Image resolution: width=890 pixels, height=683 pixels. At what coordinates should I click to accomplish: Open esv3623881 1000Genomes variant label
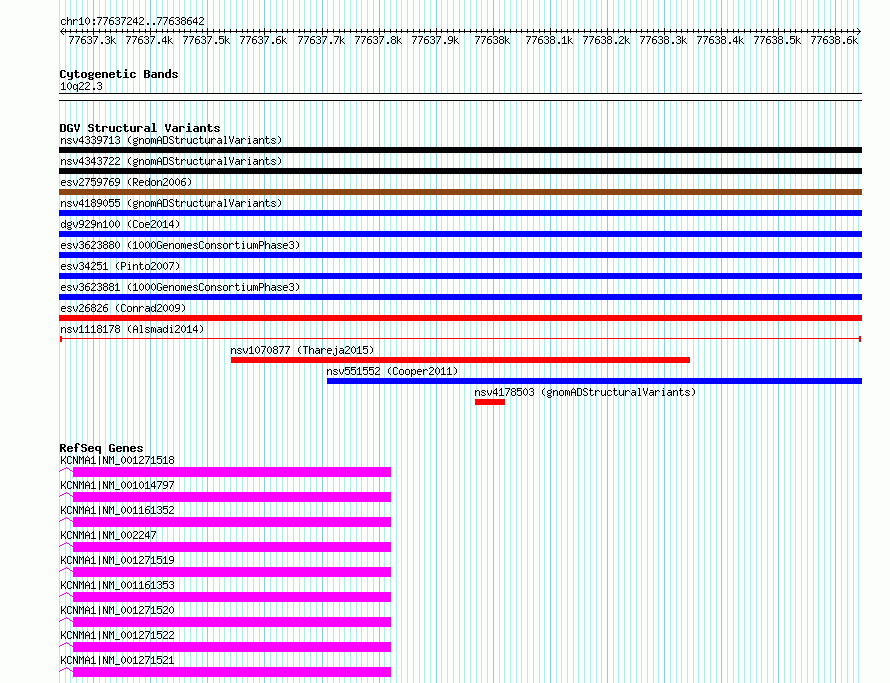(180, 287)
